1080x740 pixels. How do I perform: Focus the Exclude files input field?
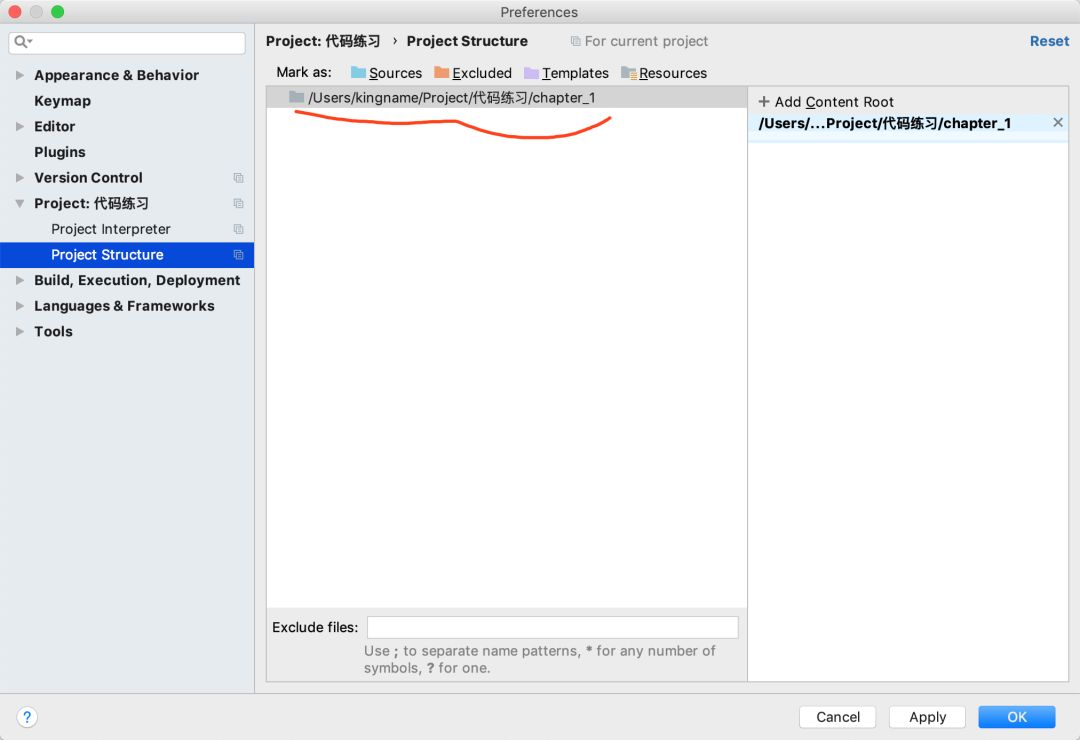point(552,628)
